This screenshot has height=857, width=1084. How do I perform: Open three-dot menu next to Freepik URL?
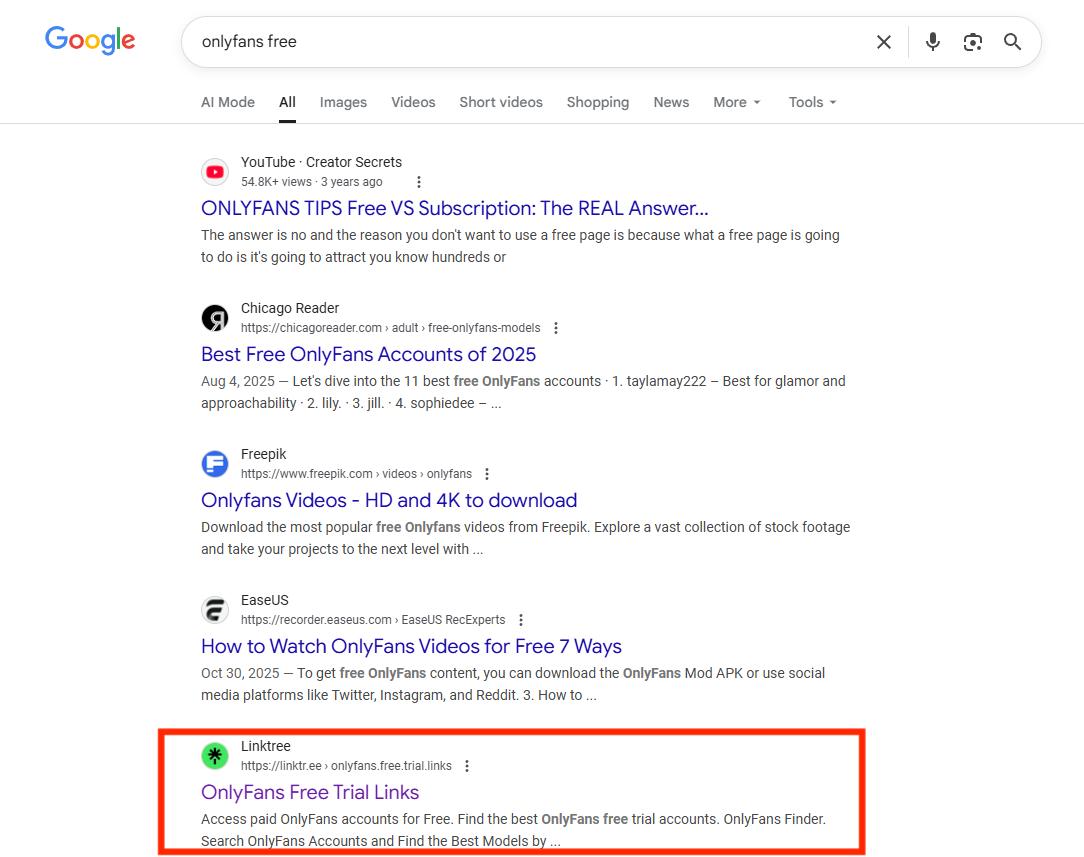pyautogui.click(x=487, y=474)
